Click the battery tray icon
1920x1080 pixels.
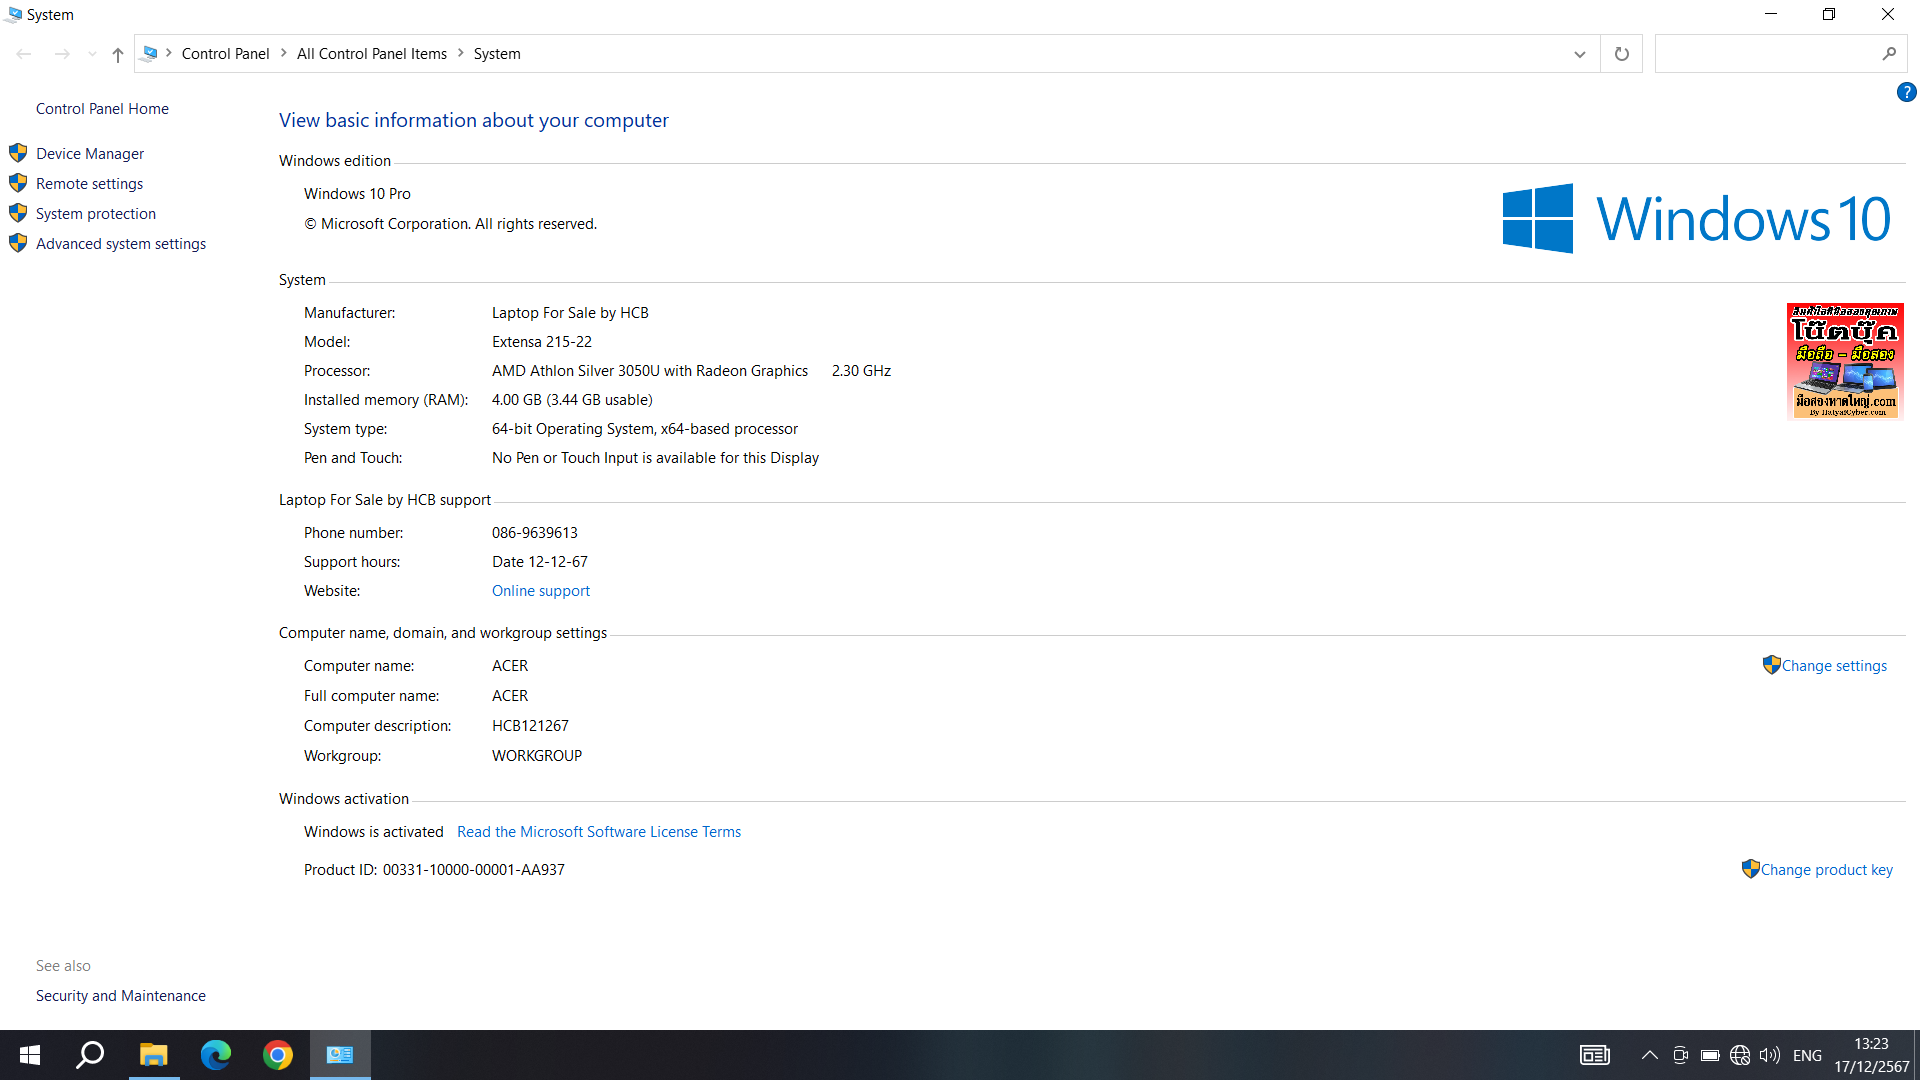[1710, 1055]
